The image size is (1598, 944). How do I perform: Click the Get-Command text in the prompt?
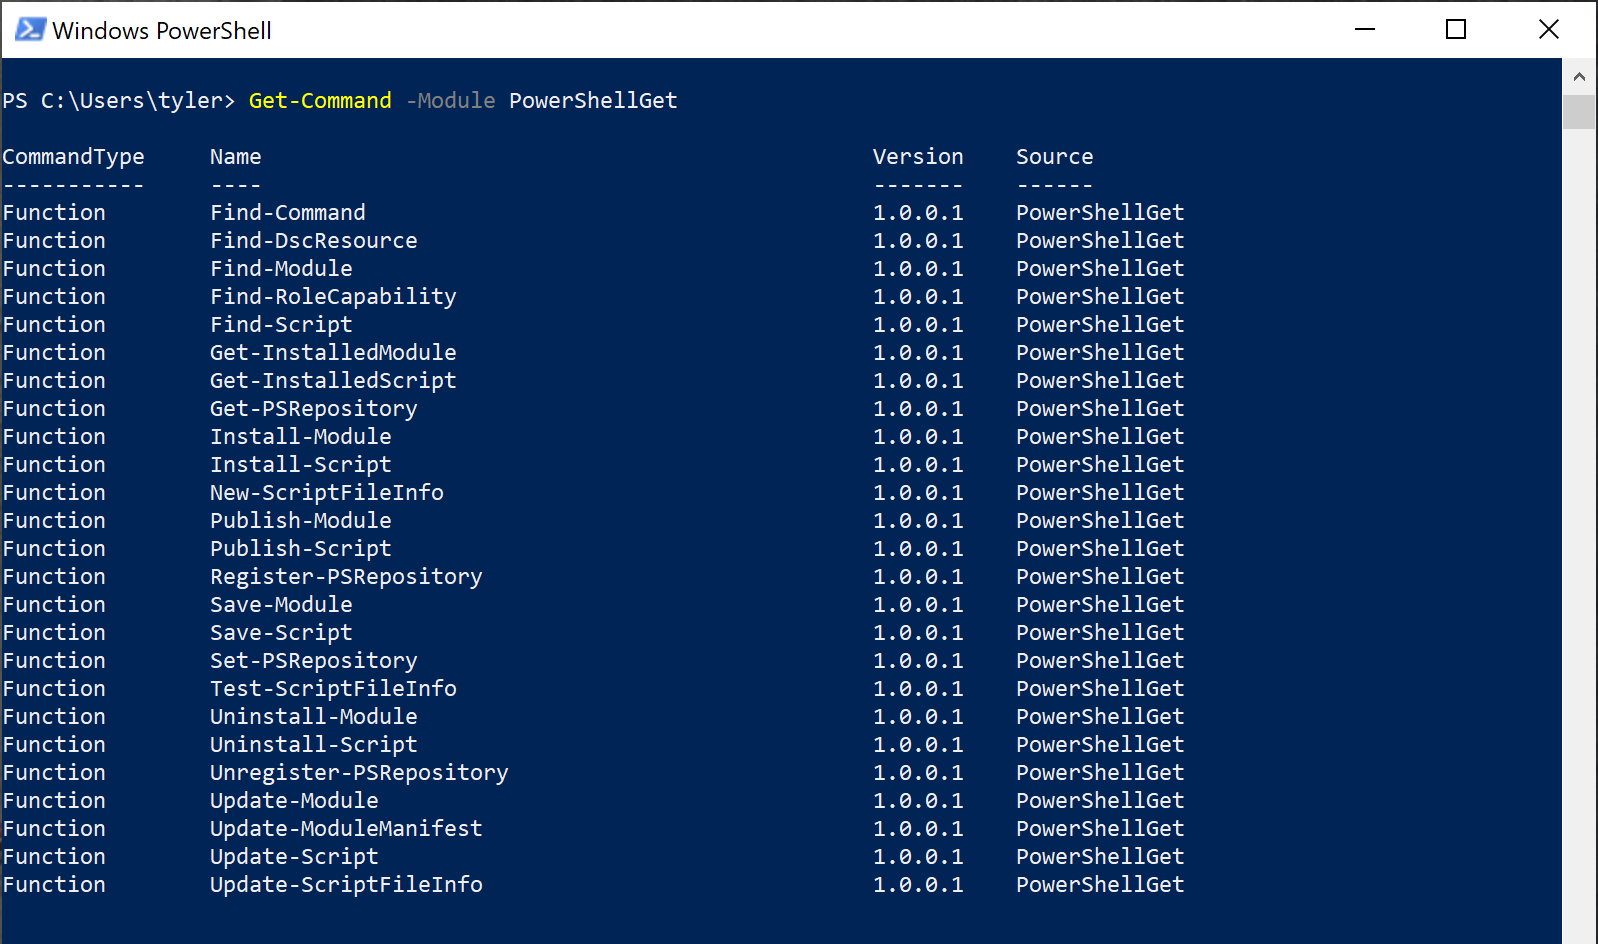pos(320,101)
